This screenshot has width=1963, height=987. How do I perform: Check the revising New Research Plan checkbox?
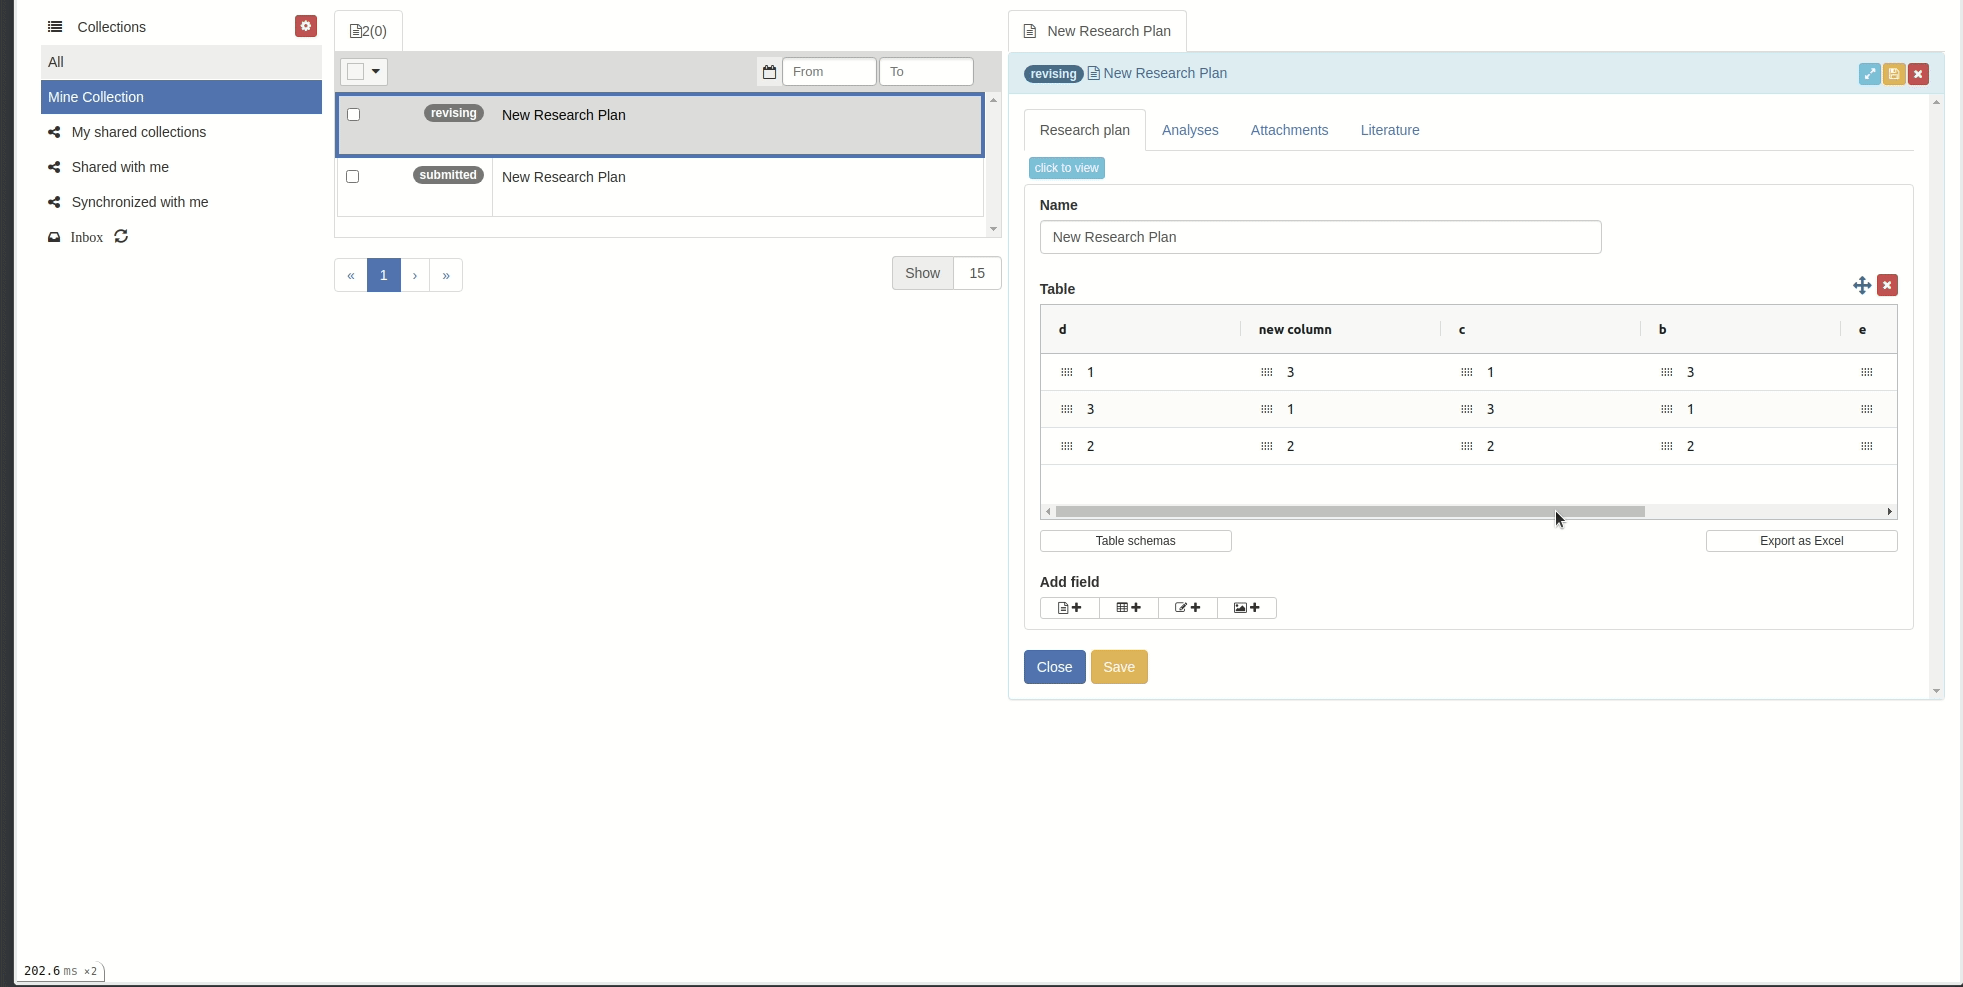353,115
